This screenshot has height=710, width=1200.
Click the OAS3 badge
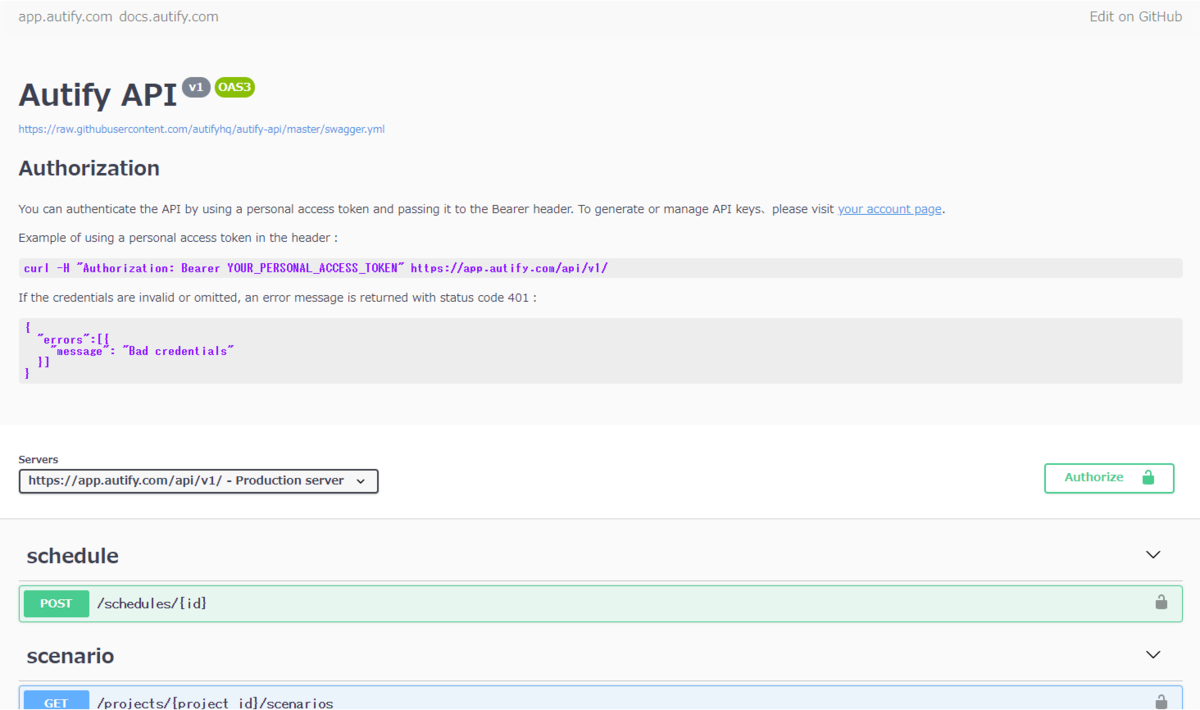click(235, 88)
